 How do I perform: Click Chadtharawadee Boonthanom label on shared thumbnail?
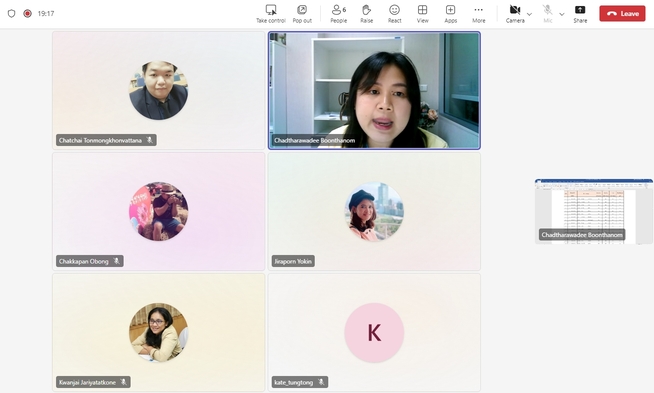click(x=582, y=235)
